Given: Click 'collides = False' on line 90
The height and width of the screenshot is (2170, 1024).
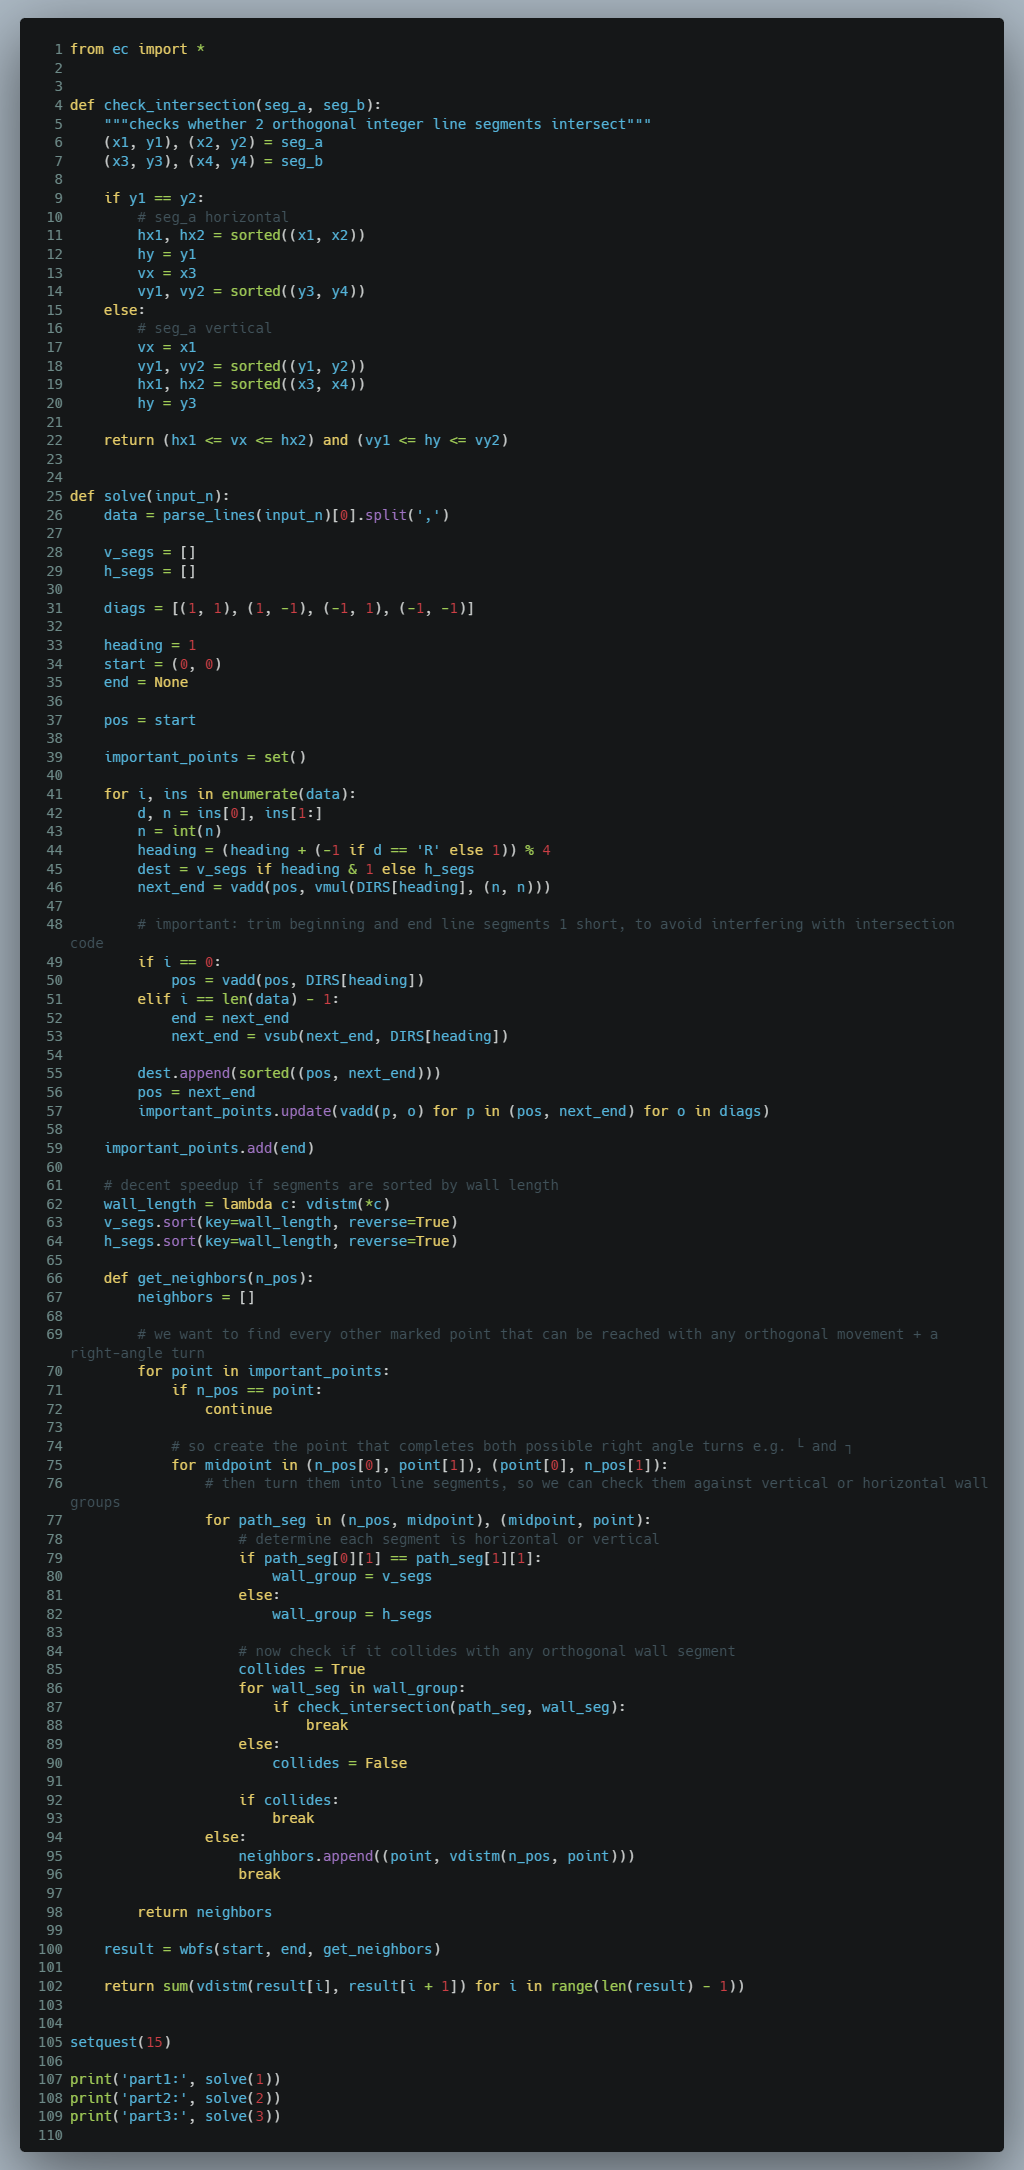Looking at the screenshot, I should pyautogui.click(x=340, y=1763).
